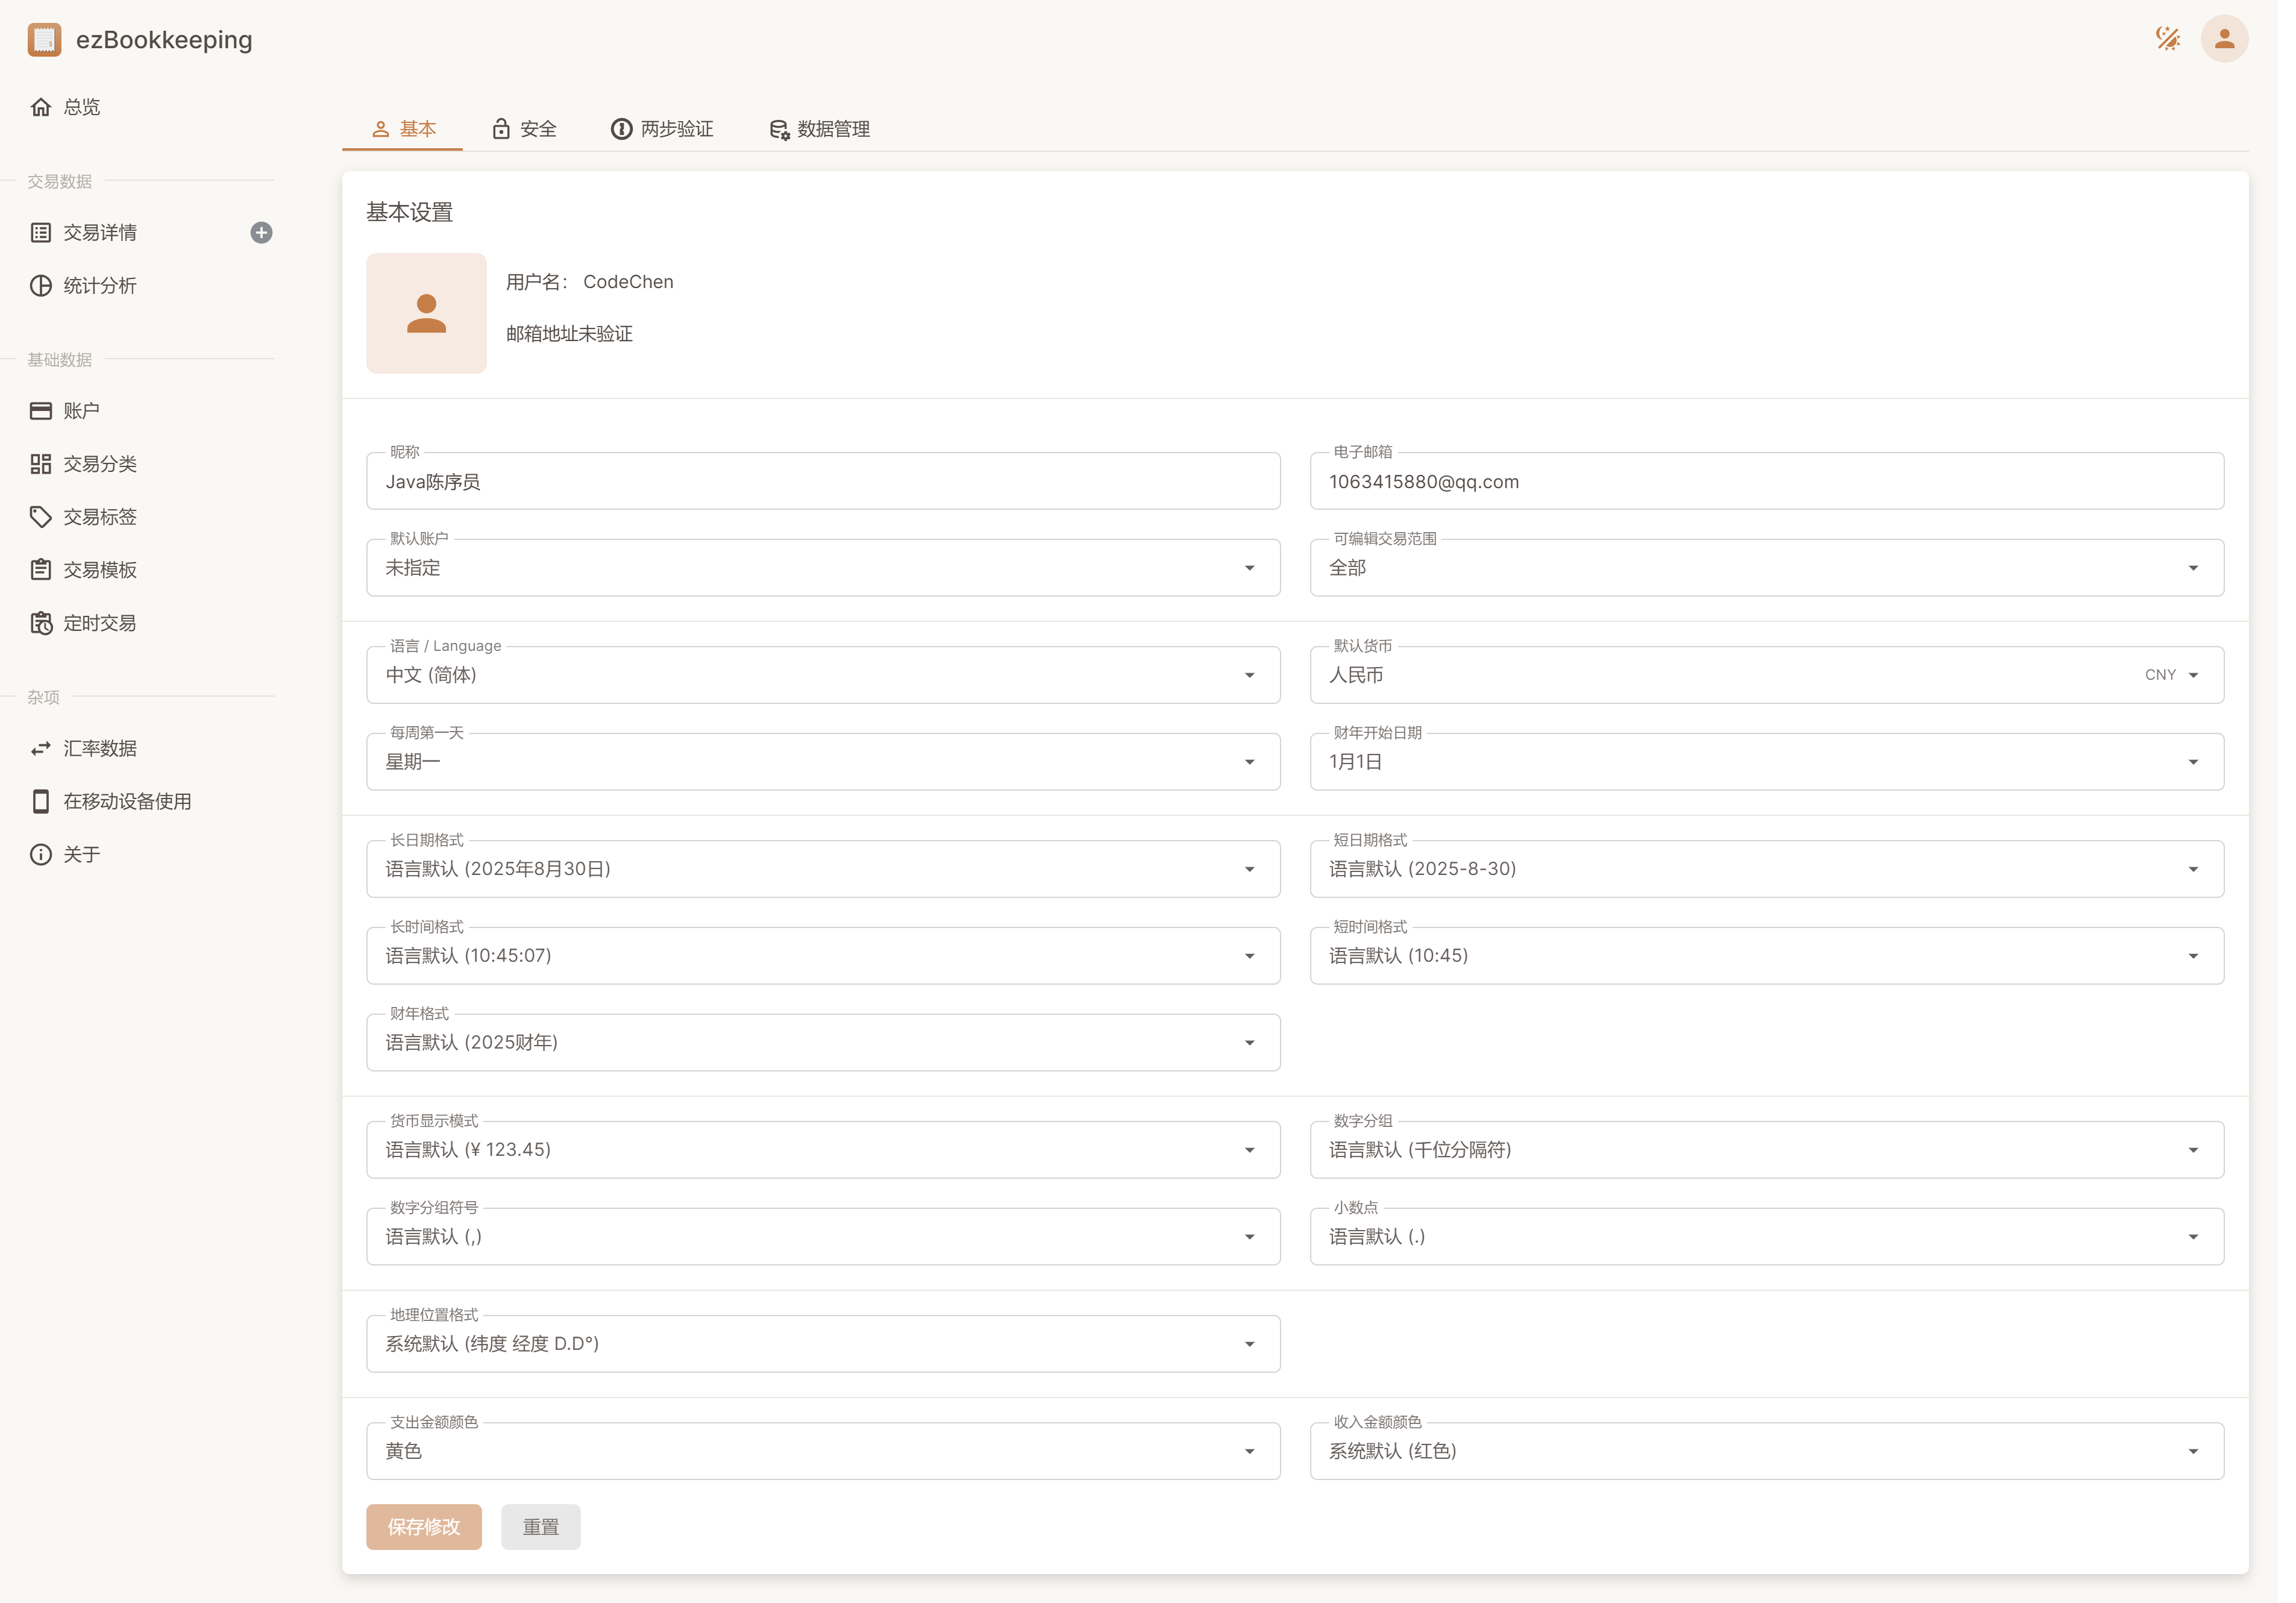Open 交易分类 categories in sidebar

pos(99,464)
